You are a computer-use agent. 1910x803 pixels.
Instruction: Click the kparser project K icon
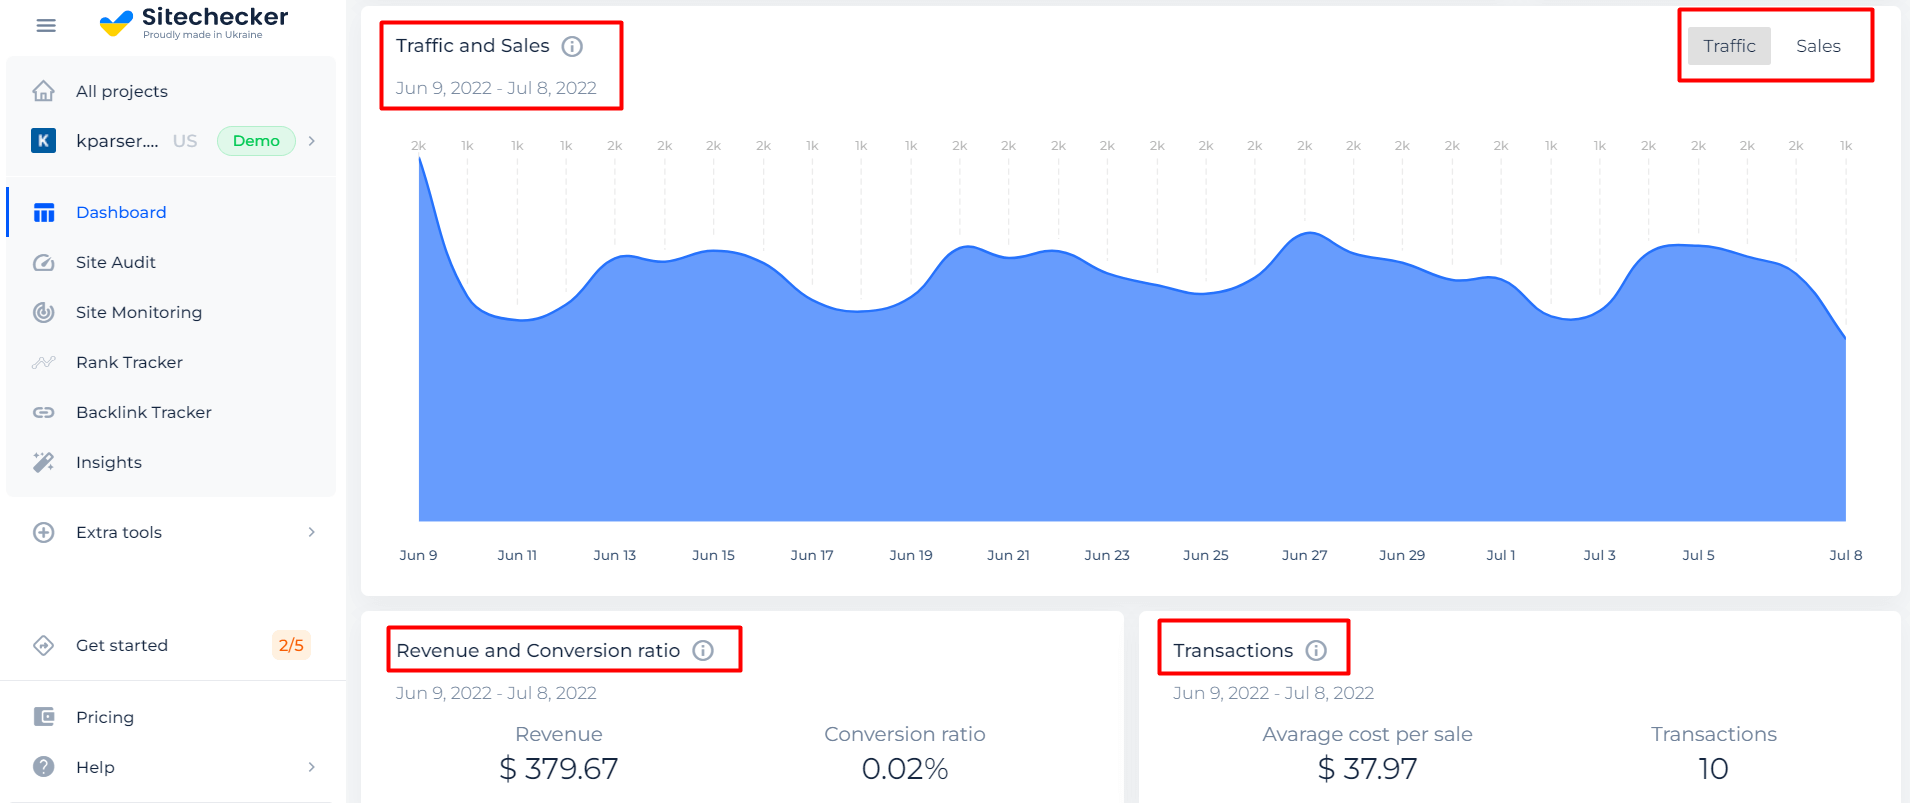43,141
